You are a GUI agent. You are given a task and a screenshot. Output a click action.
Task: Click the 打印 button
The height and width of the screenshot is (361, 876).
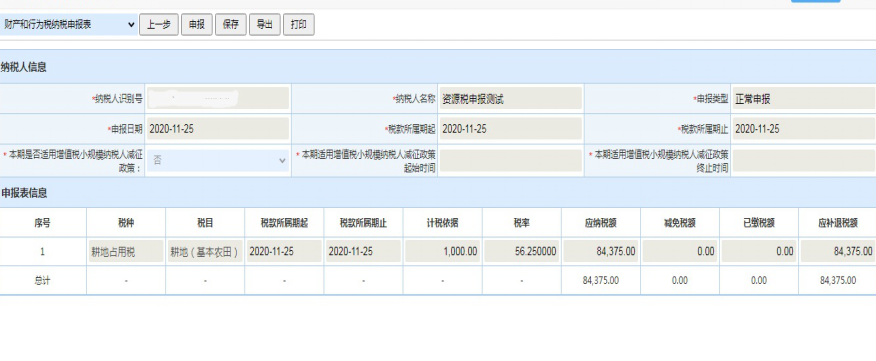tap(299, 25)
